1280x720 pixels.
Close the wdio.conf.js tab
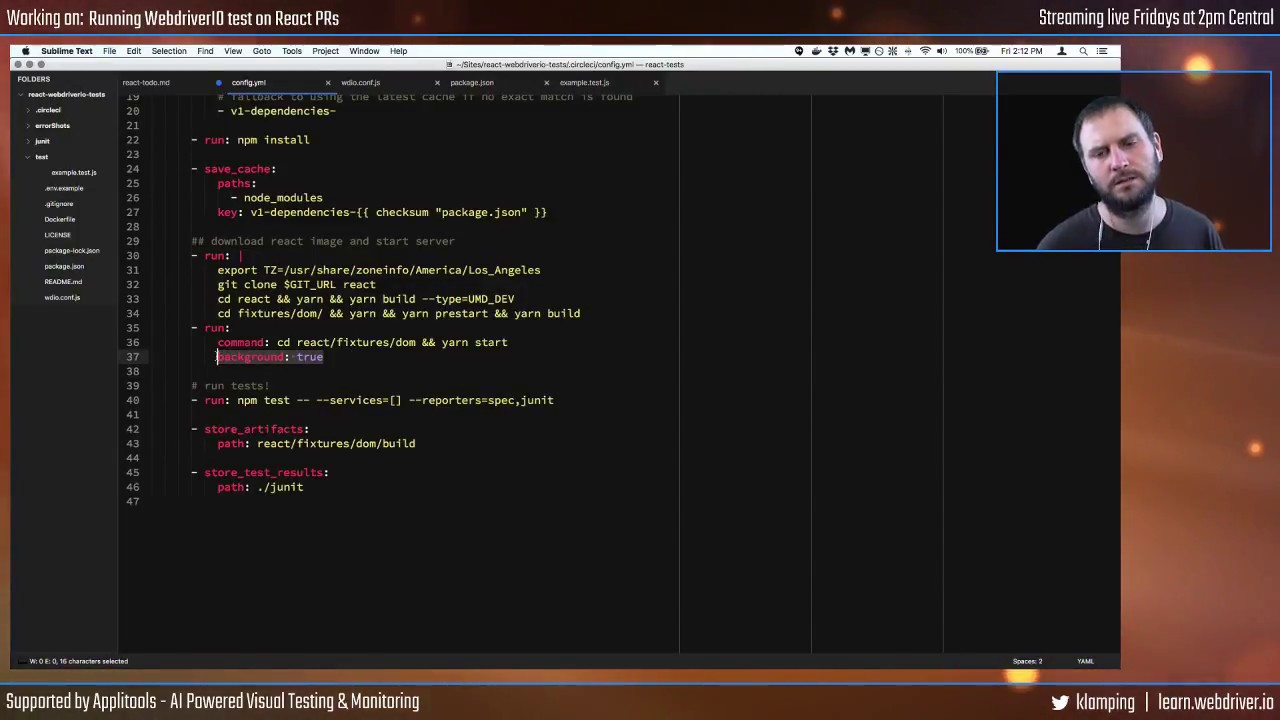[x=437, y=83]
